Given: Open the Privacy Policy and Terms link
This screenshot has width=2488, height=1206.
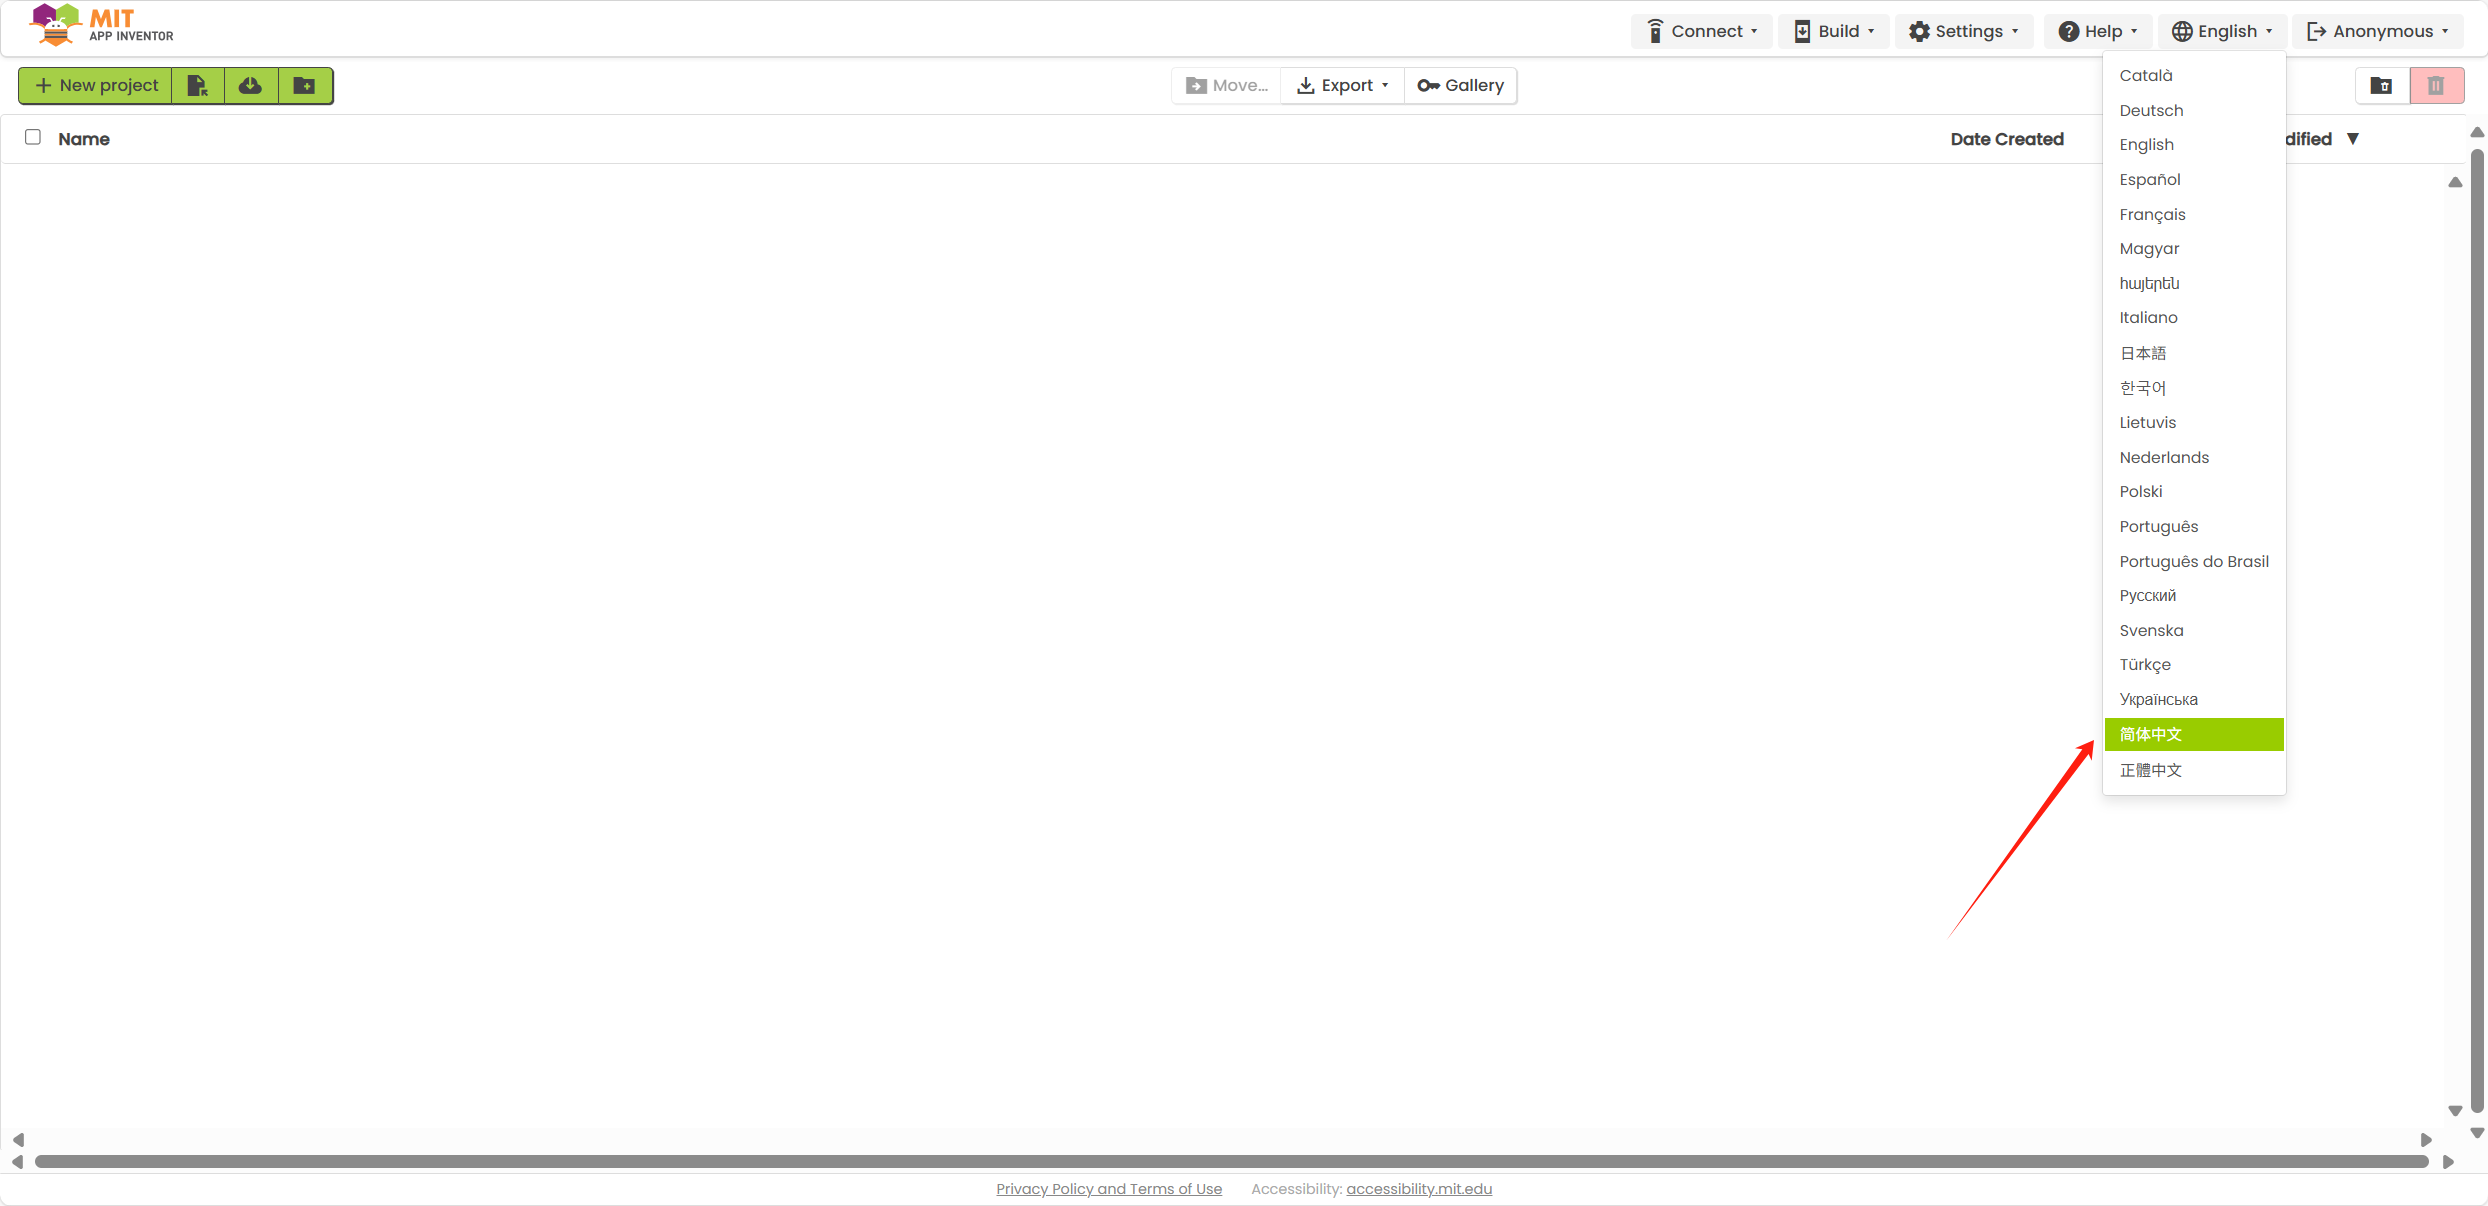Looking at the screenshot, I should click(1108, 1189).
